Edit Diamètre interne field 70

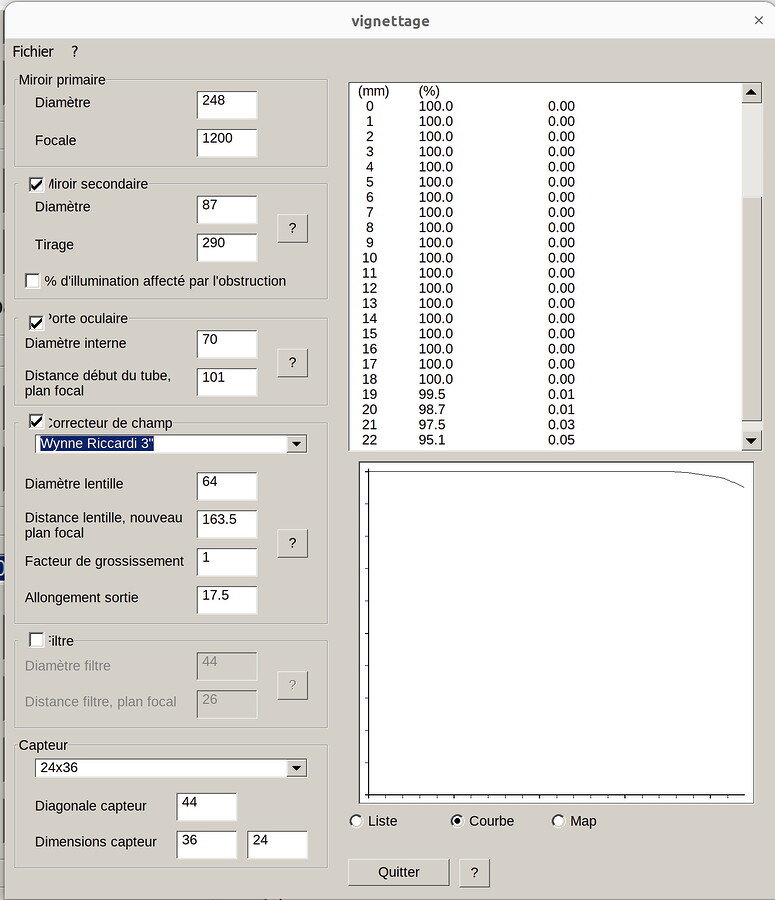[x=227, y=343]
